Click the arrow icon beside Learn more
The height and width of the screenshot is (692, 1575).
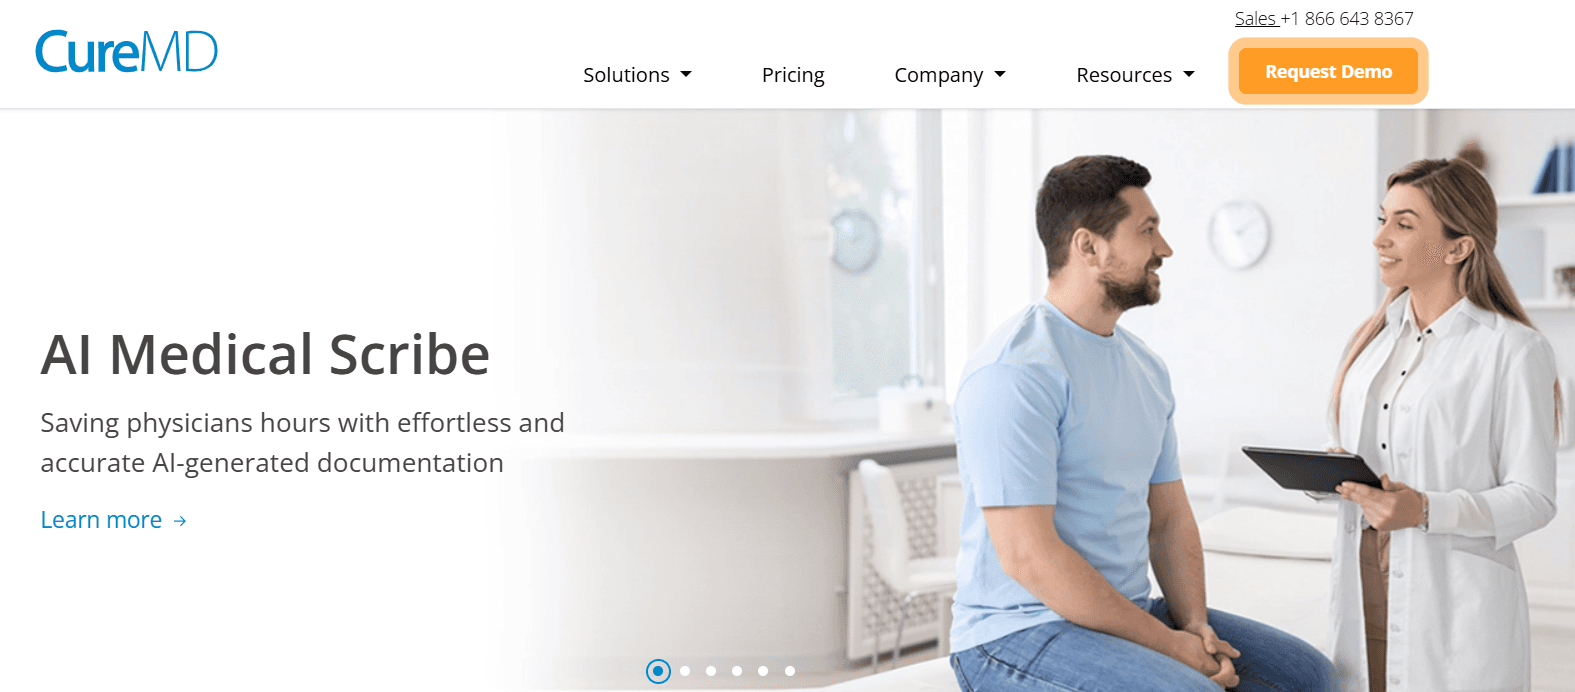[180, 521]
